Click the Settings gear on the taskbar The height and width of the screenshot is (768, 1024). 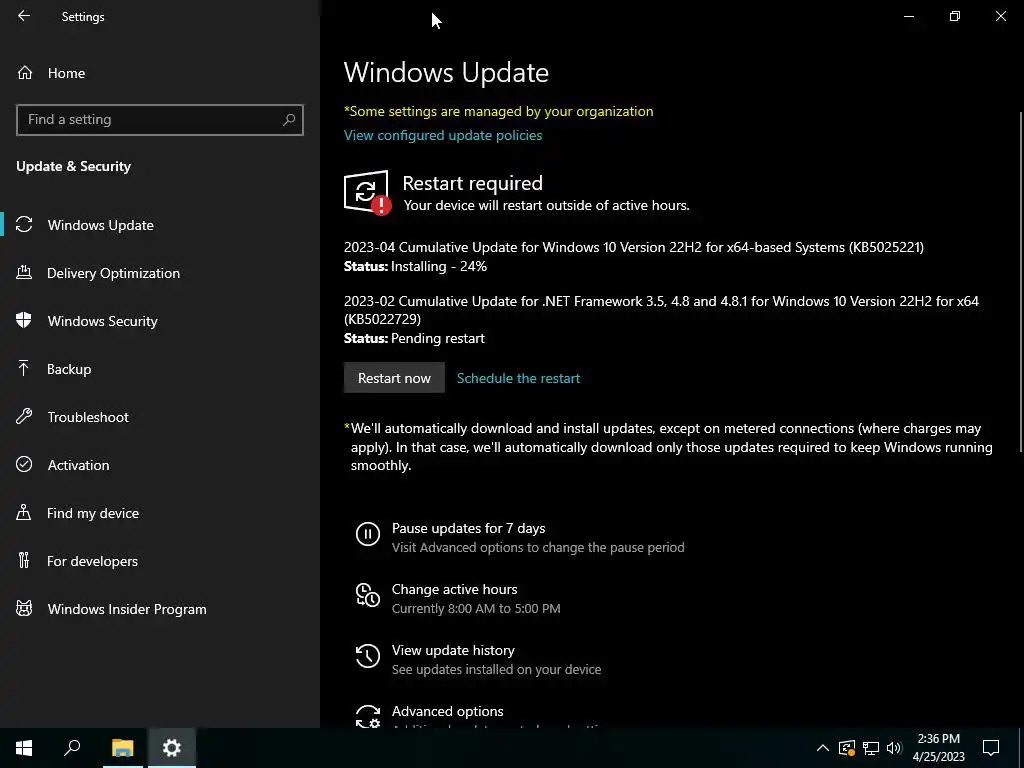coord(172,748)
